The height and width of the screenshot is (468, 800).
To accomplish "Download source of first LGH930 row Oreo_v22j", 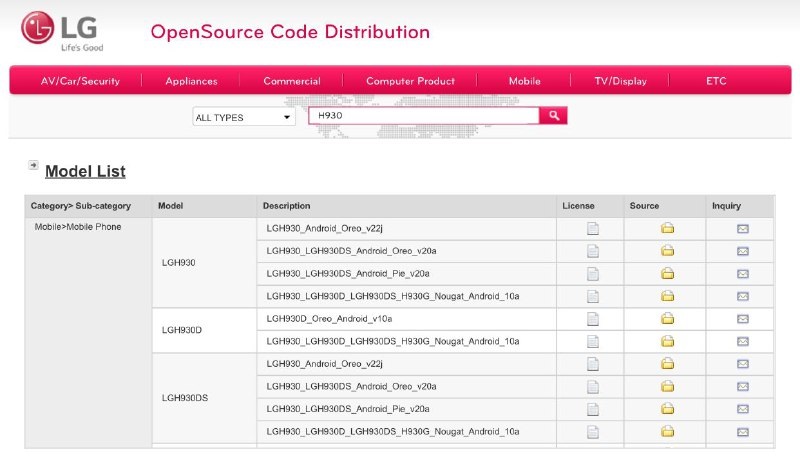I will tap(667, 228).
